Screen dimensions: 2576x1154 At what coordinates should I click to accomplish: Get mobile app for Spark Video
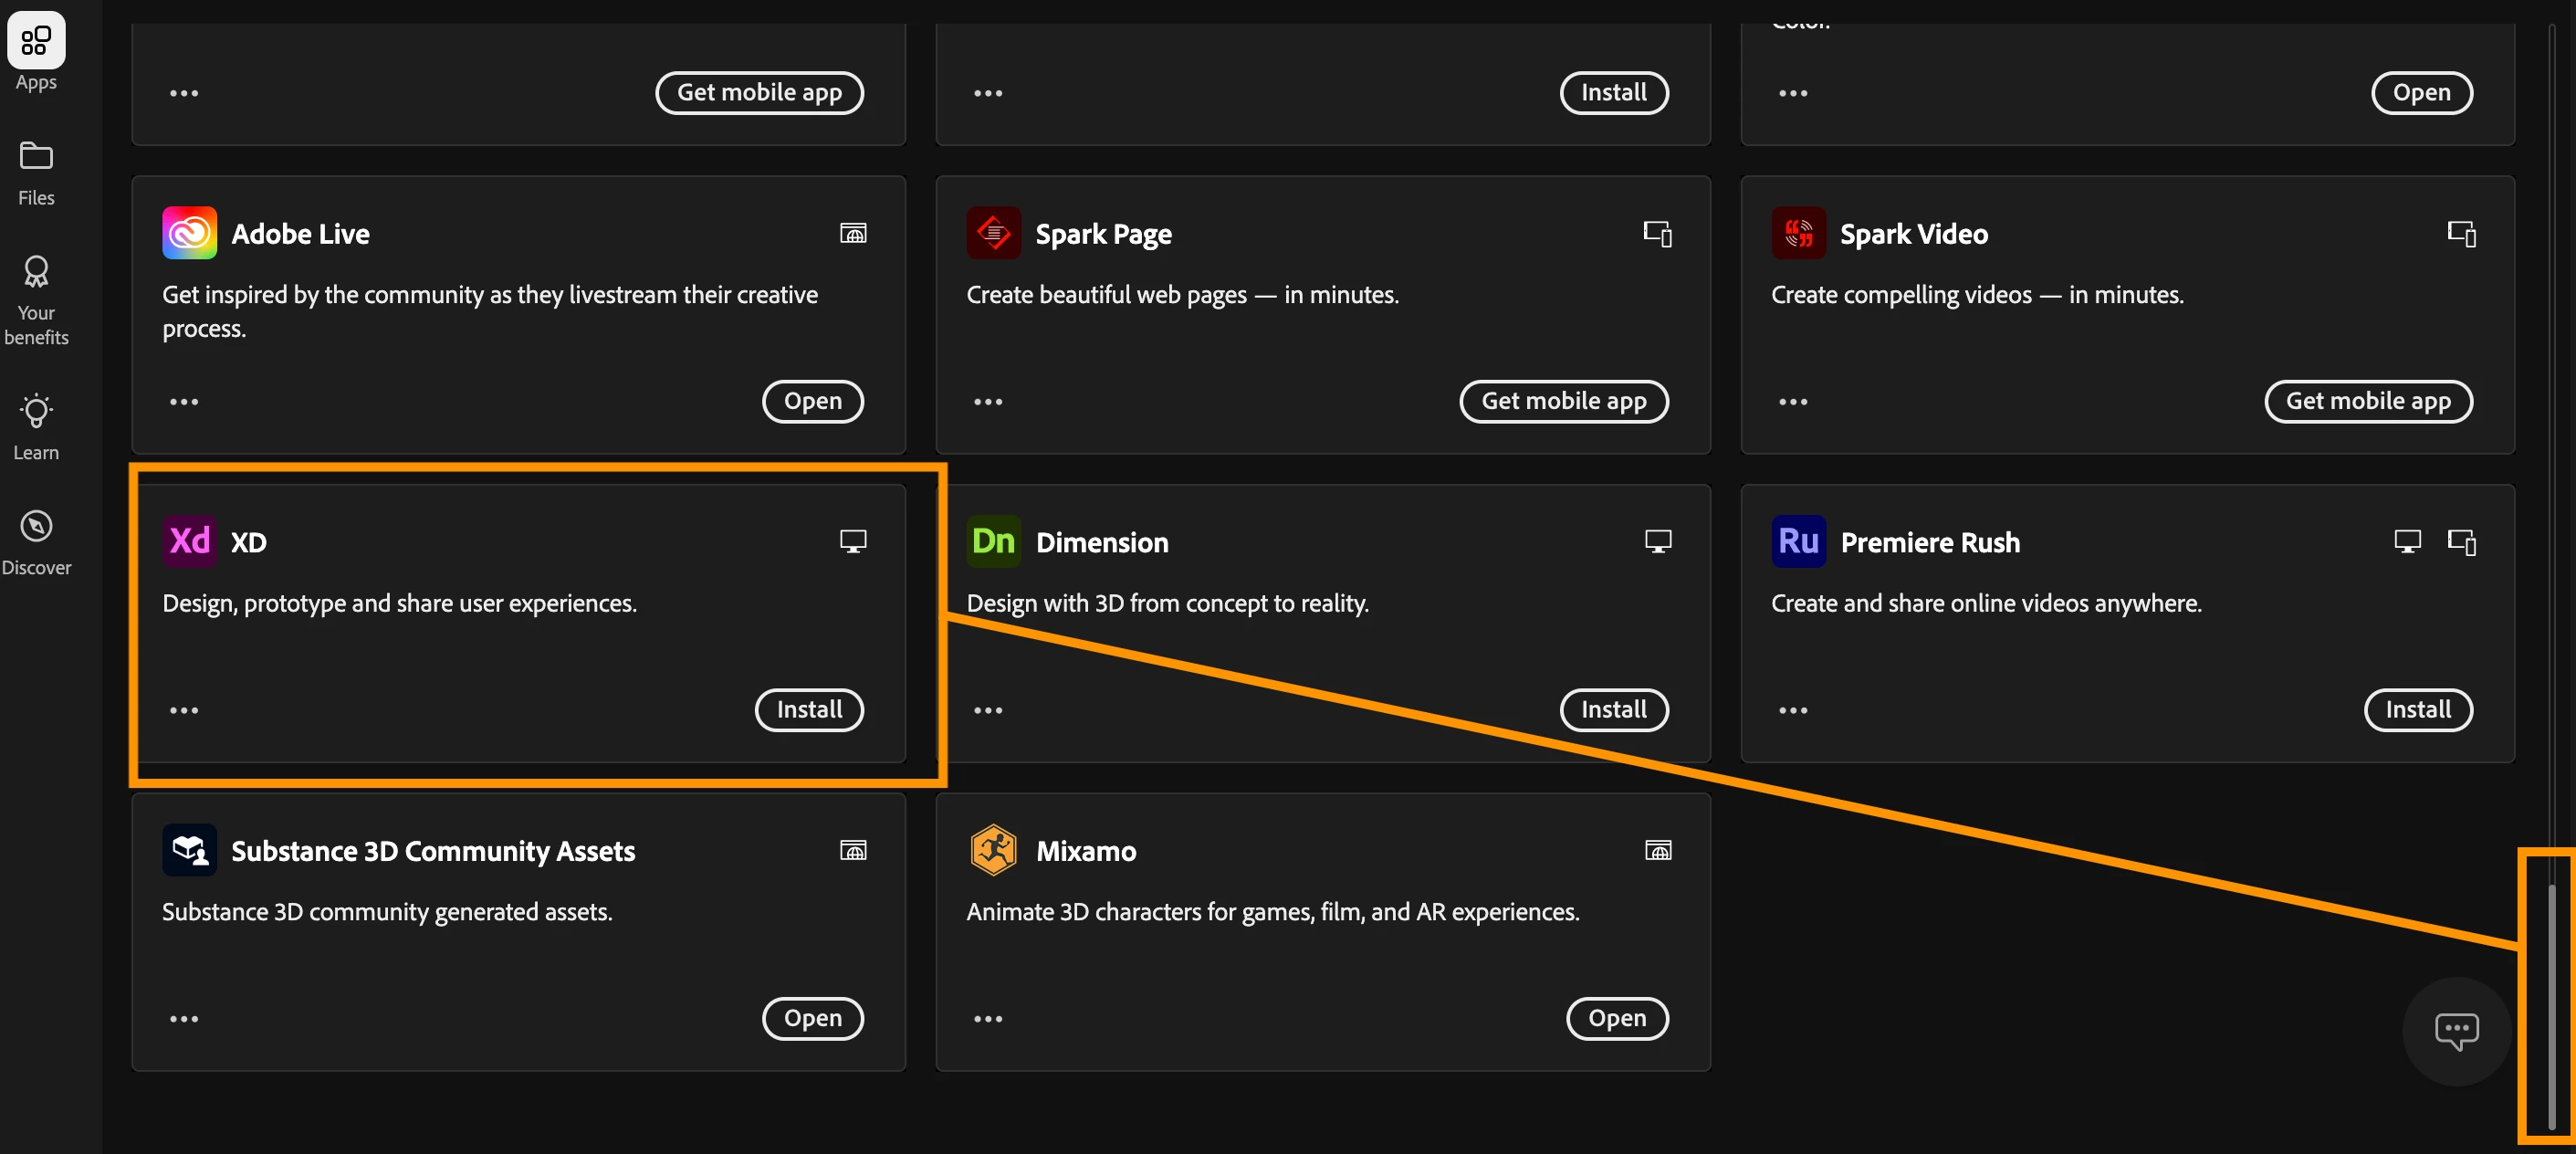(2367, 401)
